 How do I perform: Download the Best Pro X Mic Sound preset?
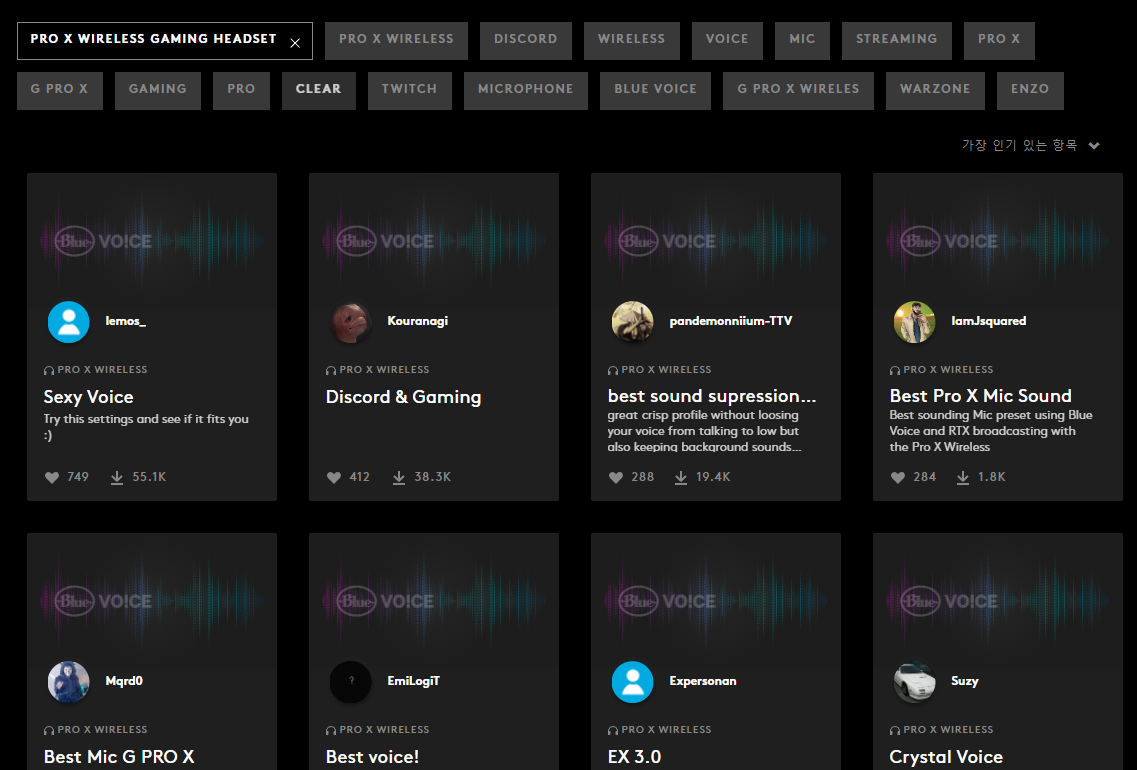coord(963,477)
